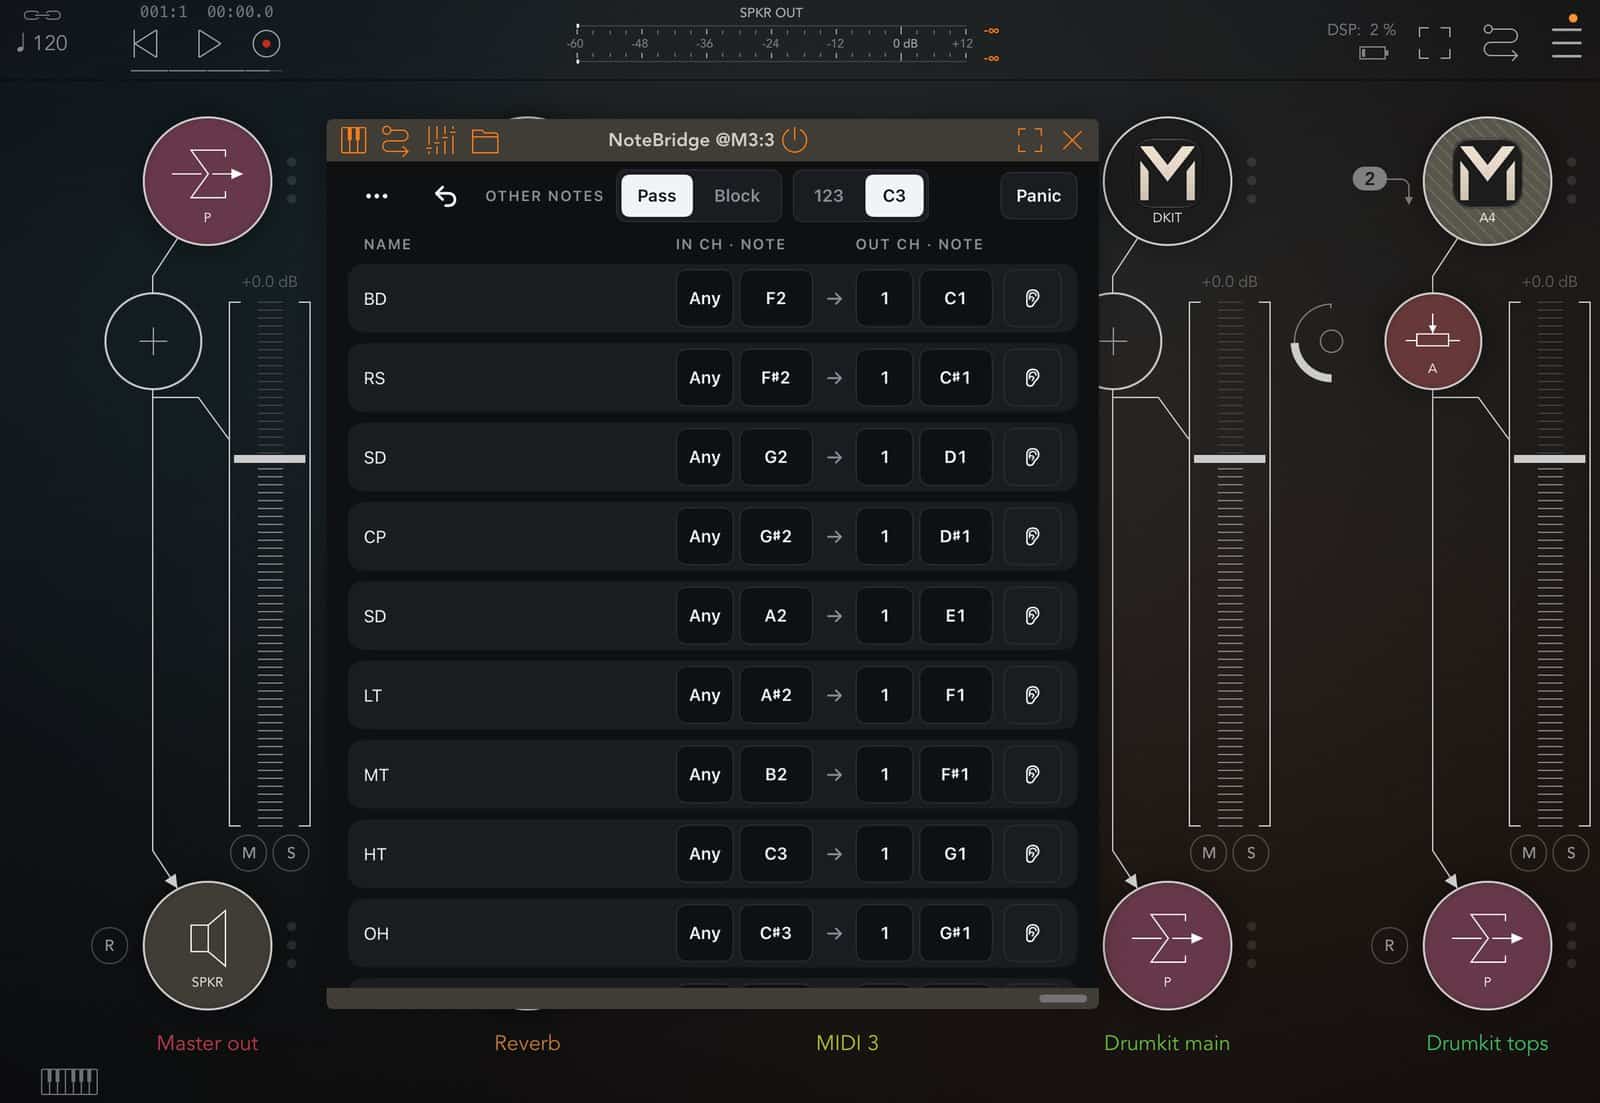Open the three-dots more options menu
Viewport: 1600px width, 1103px height.
[376, 196]
